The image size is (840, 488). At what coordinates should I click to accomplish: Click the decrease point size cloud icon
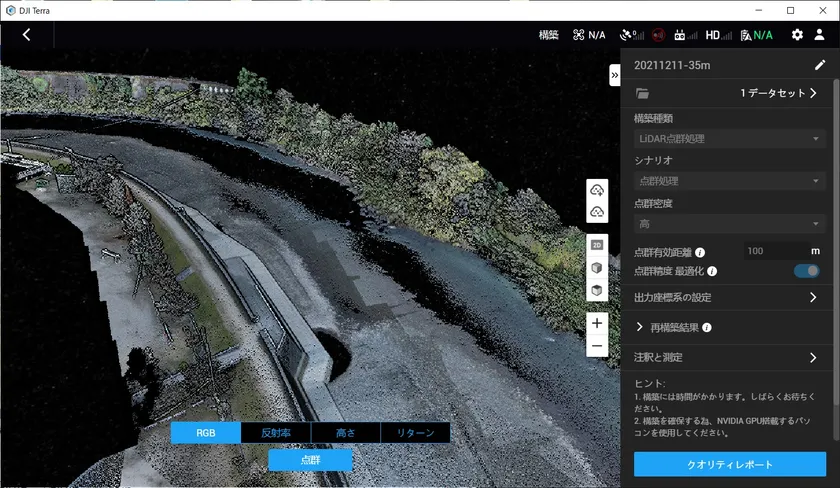597,212
